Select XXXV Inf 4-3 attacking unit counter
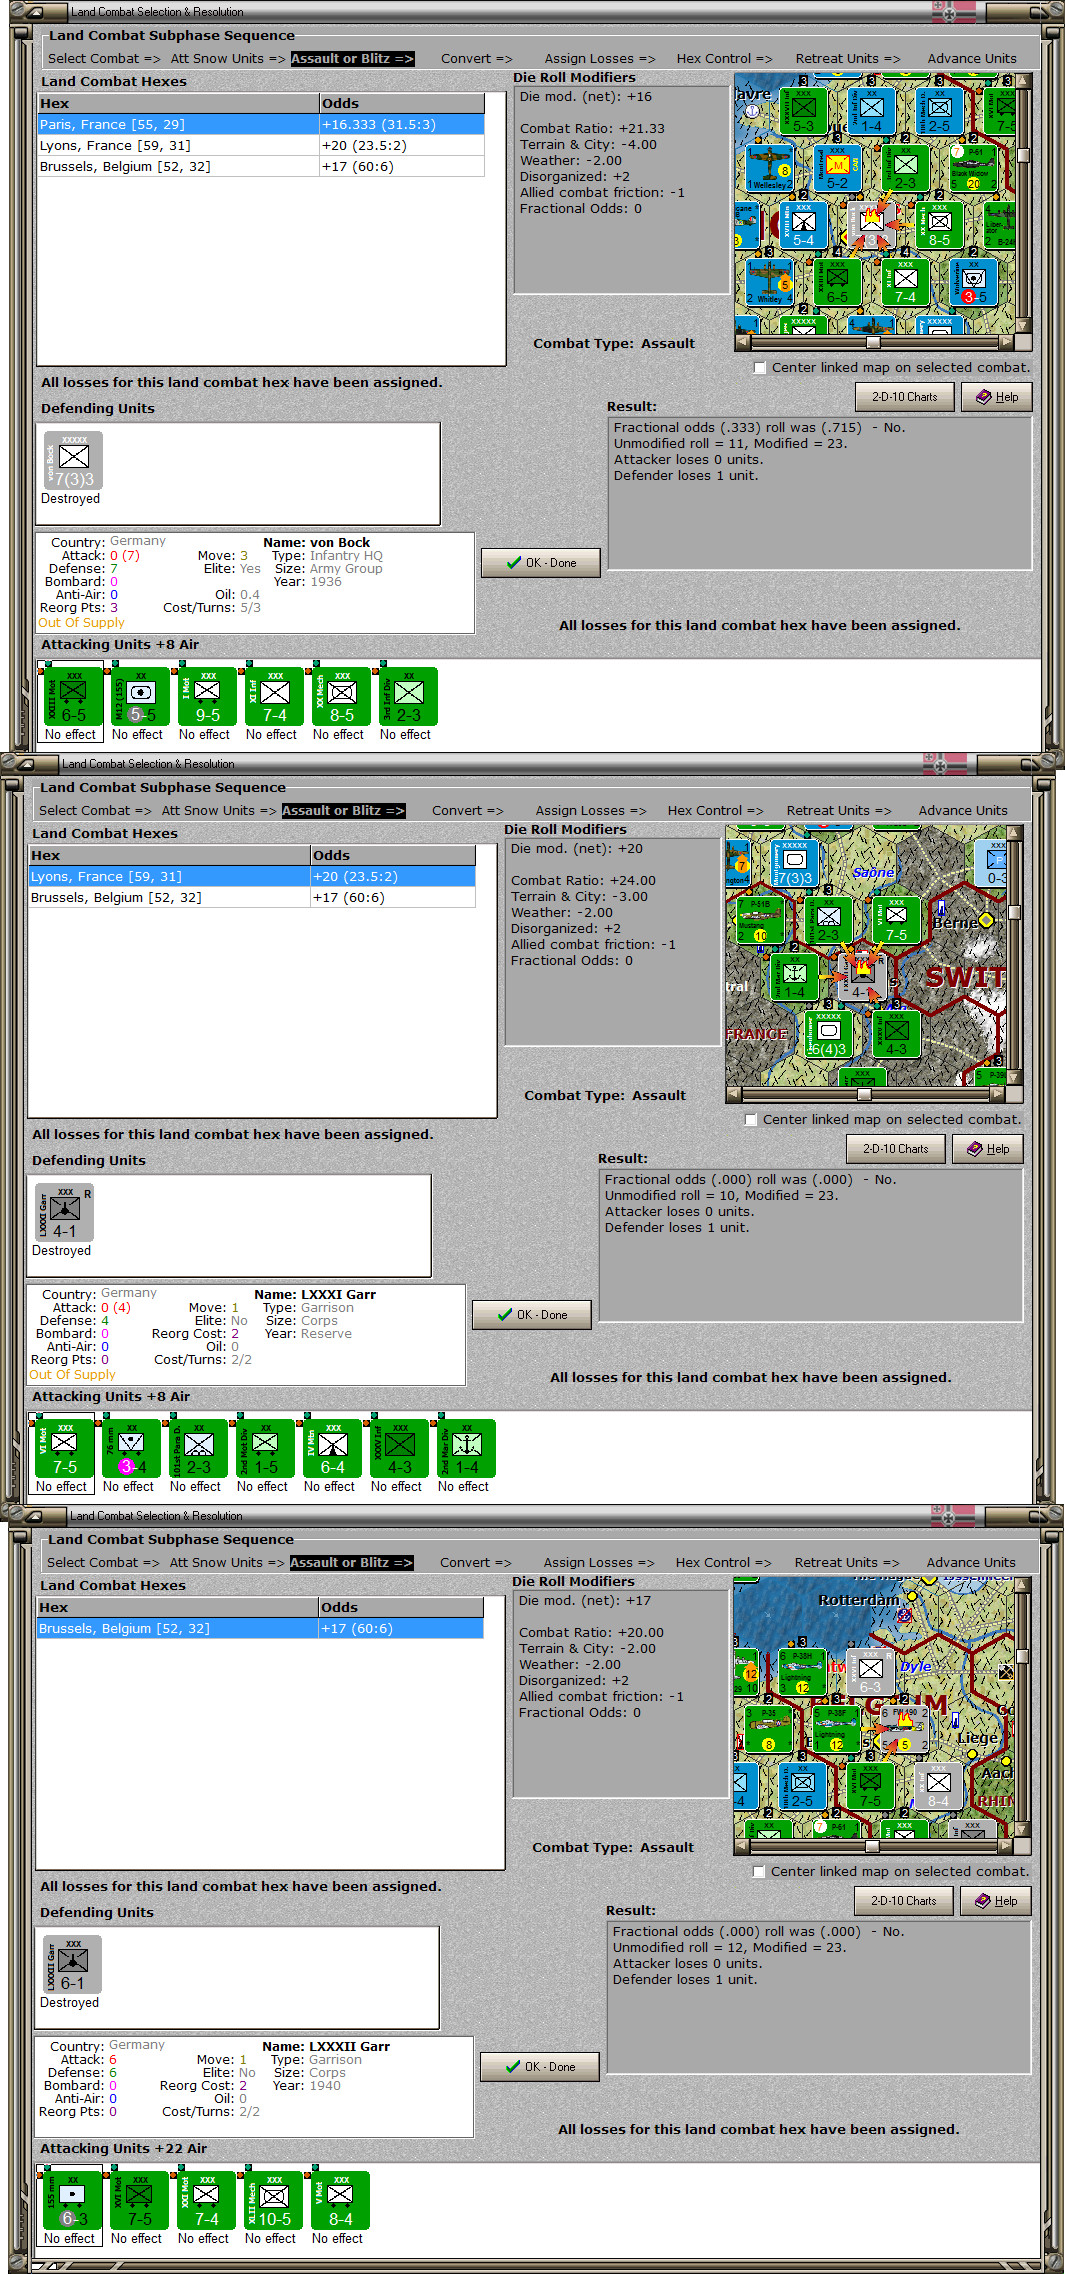1065x2274 pixels. pos(398,1449)
